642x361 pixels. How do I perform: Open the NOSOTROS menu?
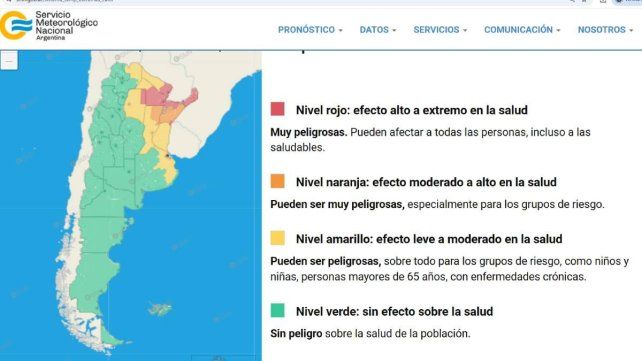605,30
